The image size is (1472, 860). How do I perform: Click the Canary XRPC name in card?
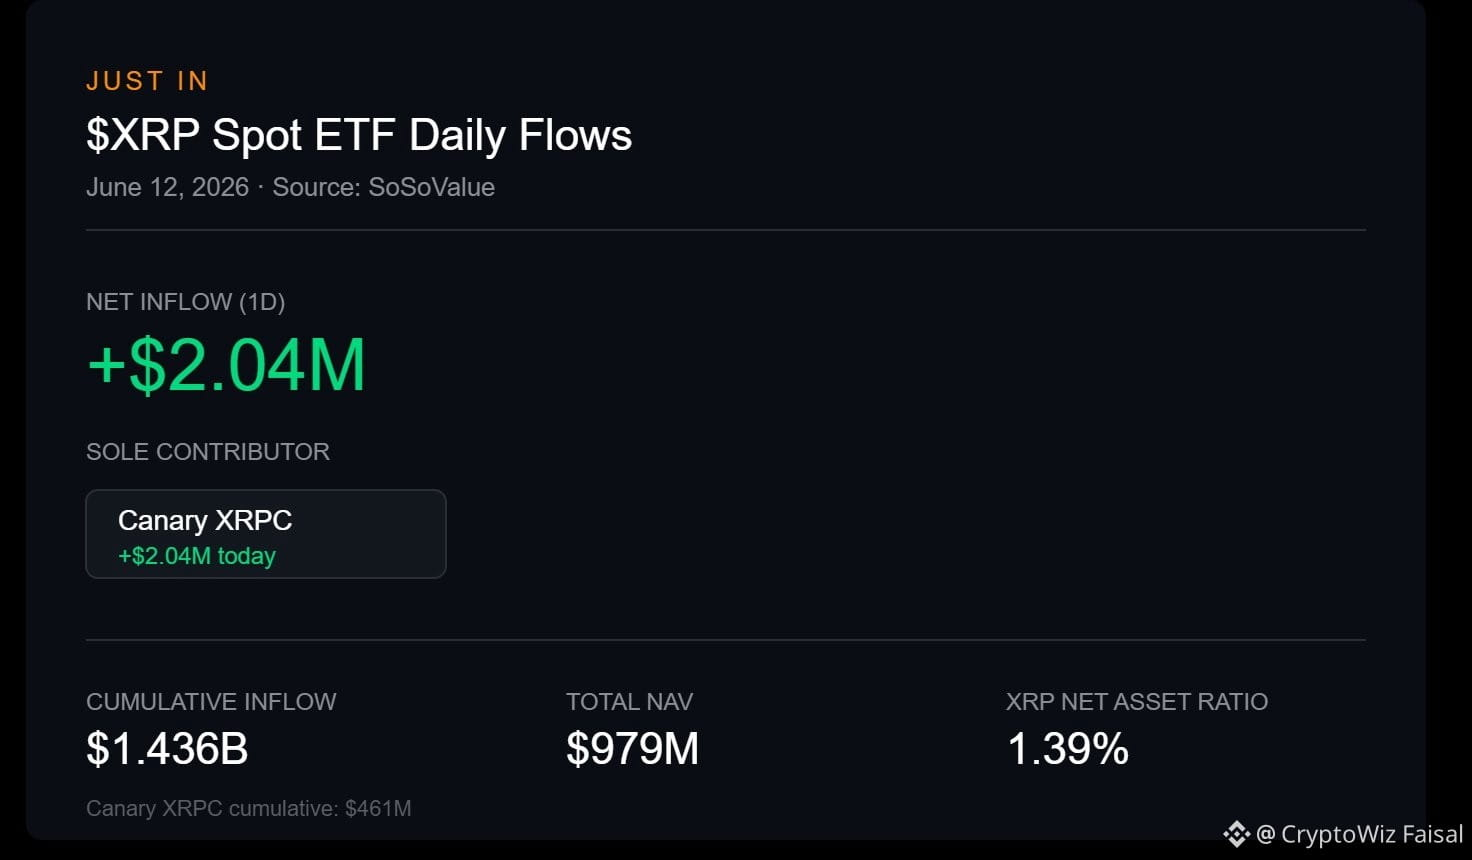[205, 520]
